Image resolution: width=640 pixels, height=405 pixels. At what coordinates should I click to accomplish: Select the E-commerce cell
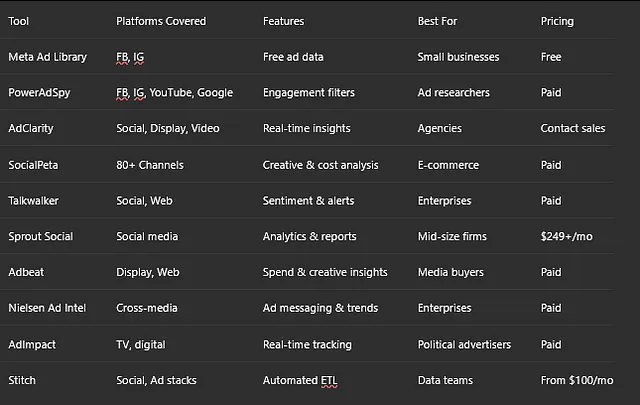tap(448, 165)
